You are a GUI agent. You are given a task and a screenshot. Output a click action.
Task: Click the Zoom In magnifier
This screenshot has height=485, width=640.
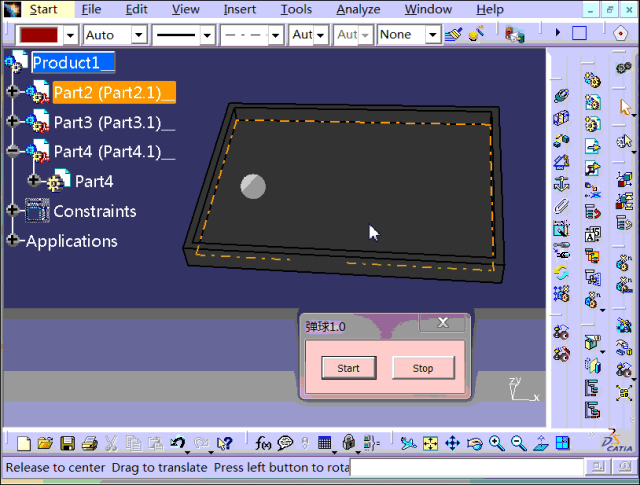497,443
